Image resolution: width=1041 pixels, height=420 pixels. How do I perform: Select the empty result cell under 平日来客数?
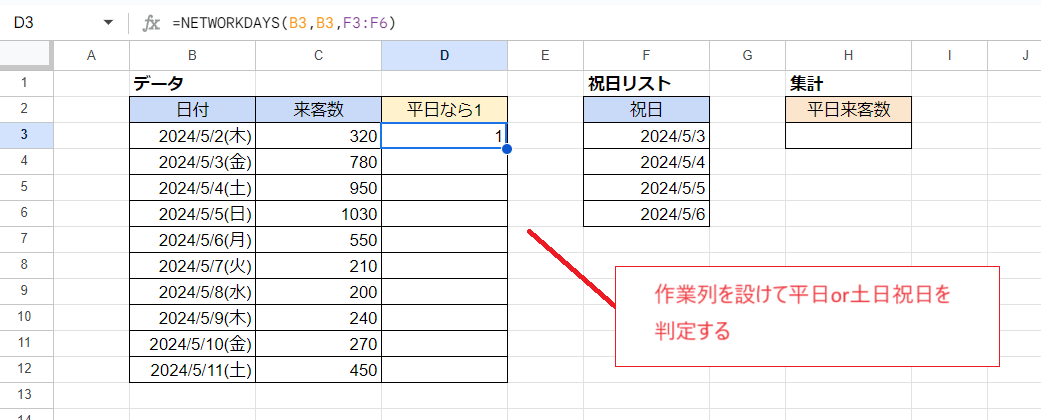pos(848,135)
